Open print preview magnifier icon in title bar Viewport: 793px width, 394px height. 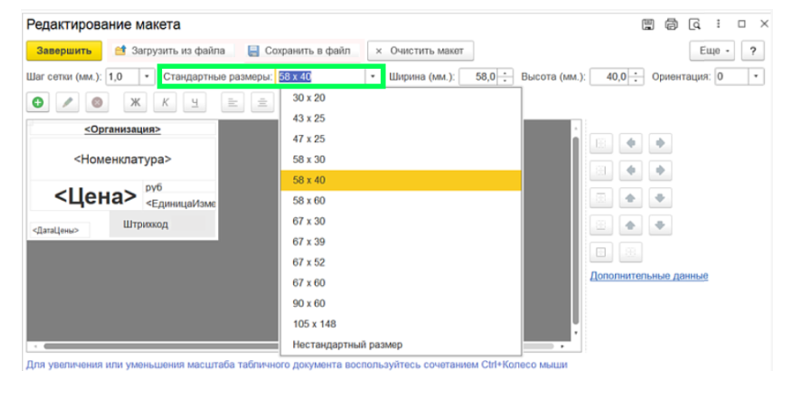click(695, 24)
